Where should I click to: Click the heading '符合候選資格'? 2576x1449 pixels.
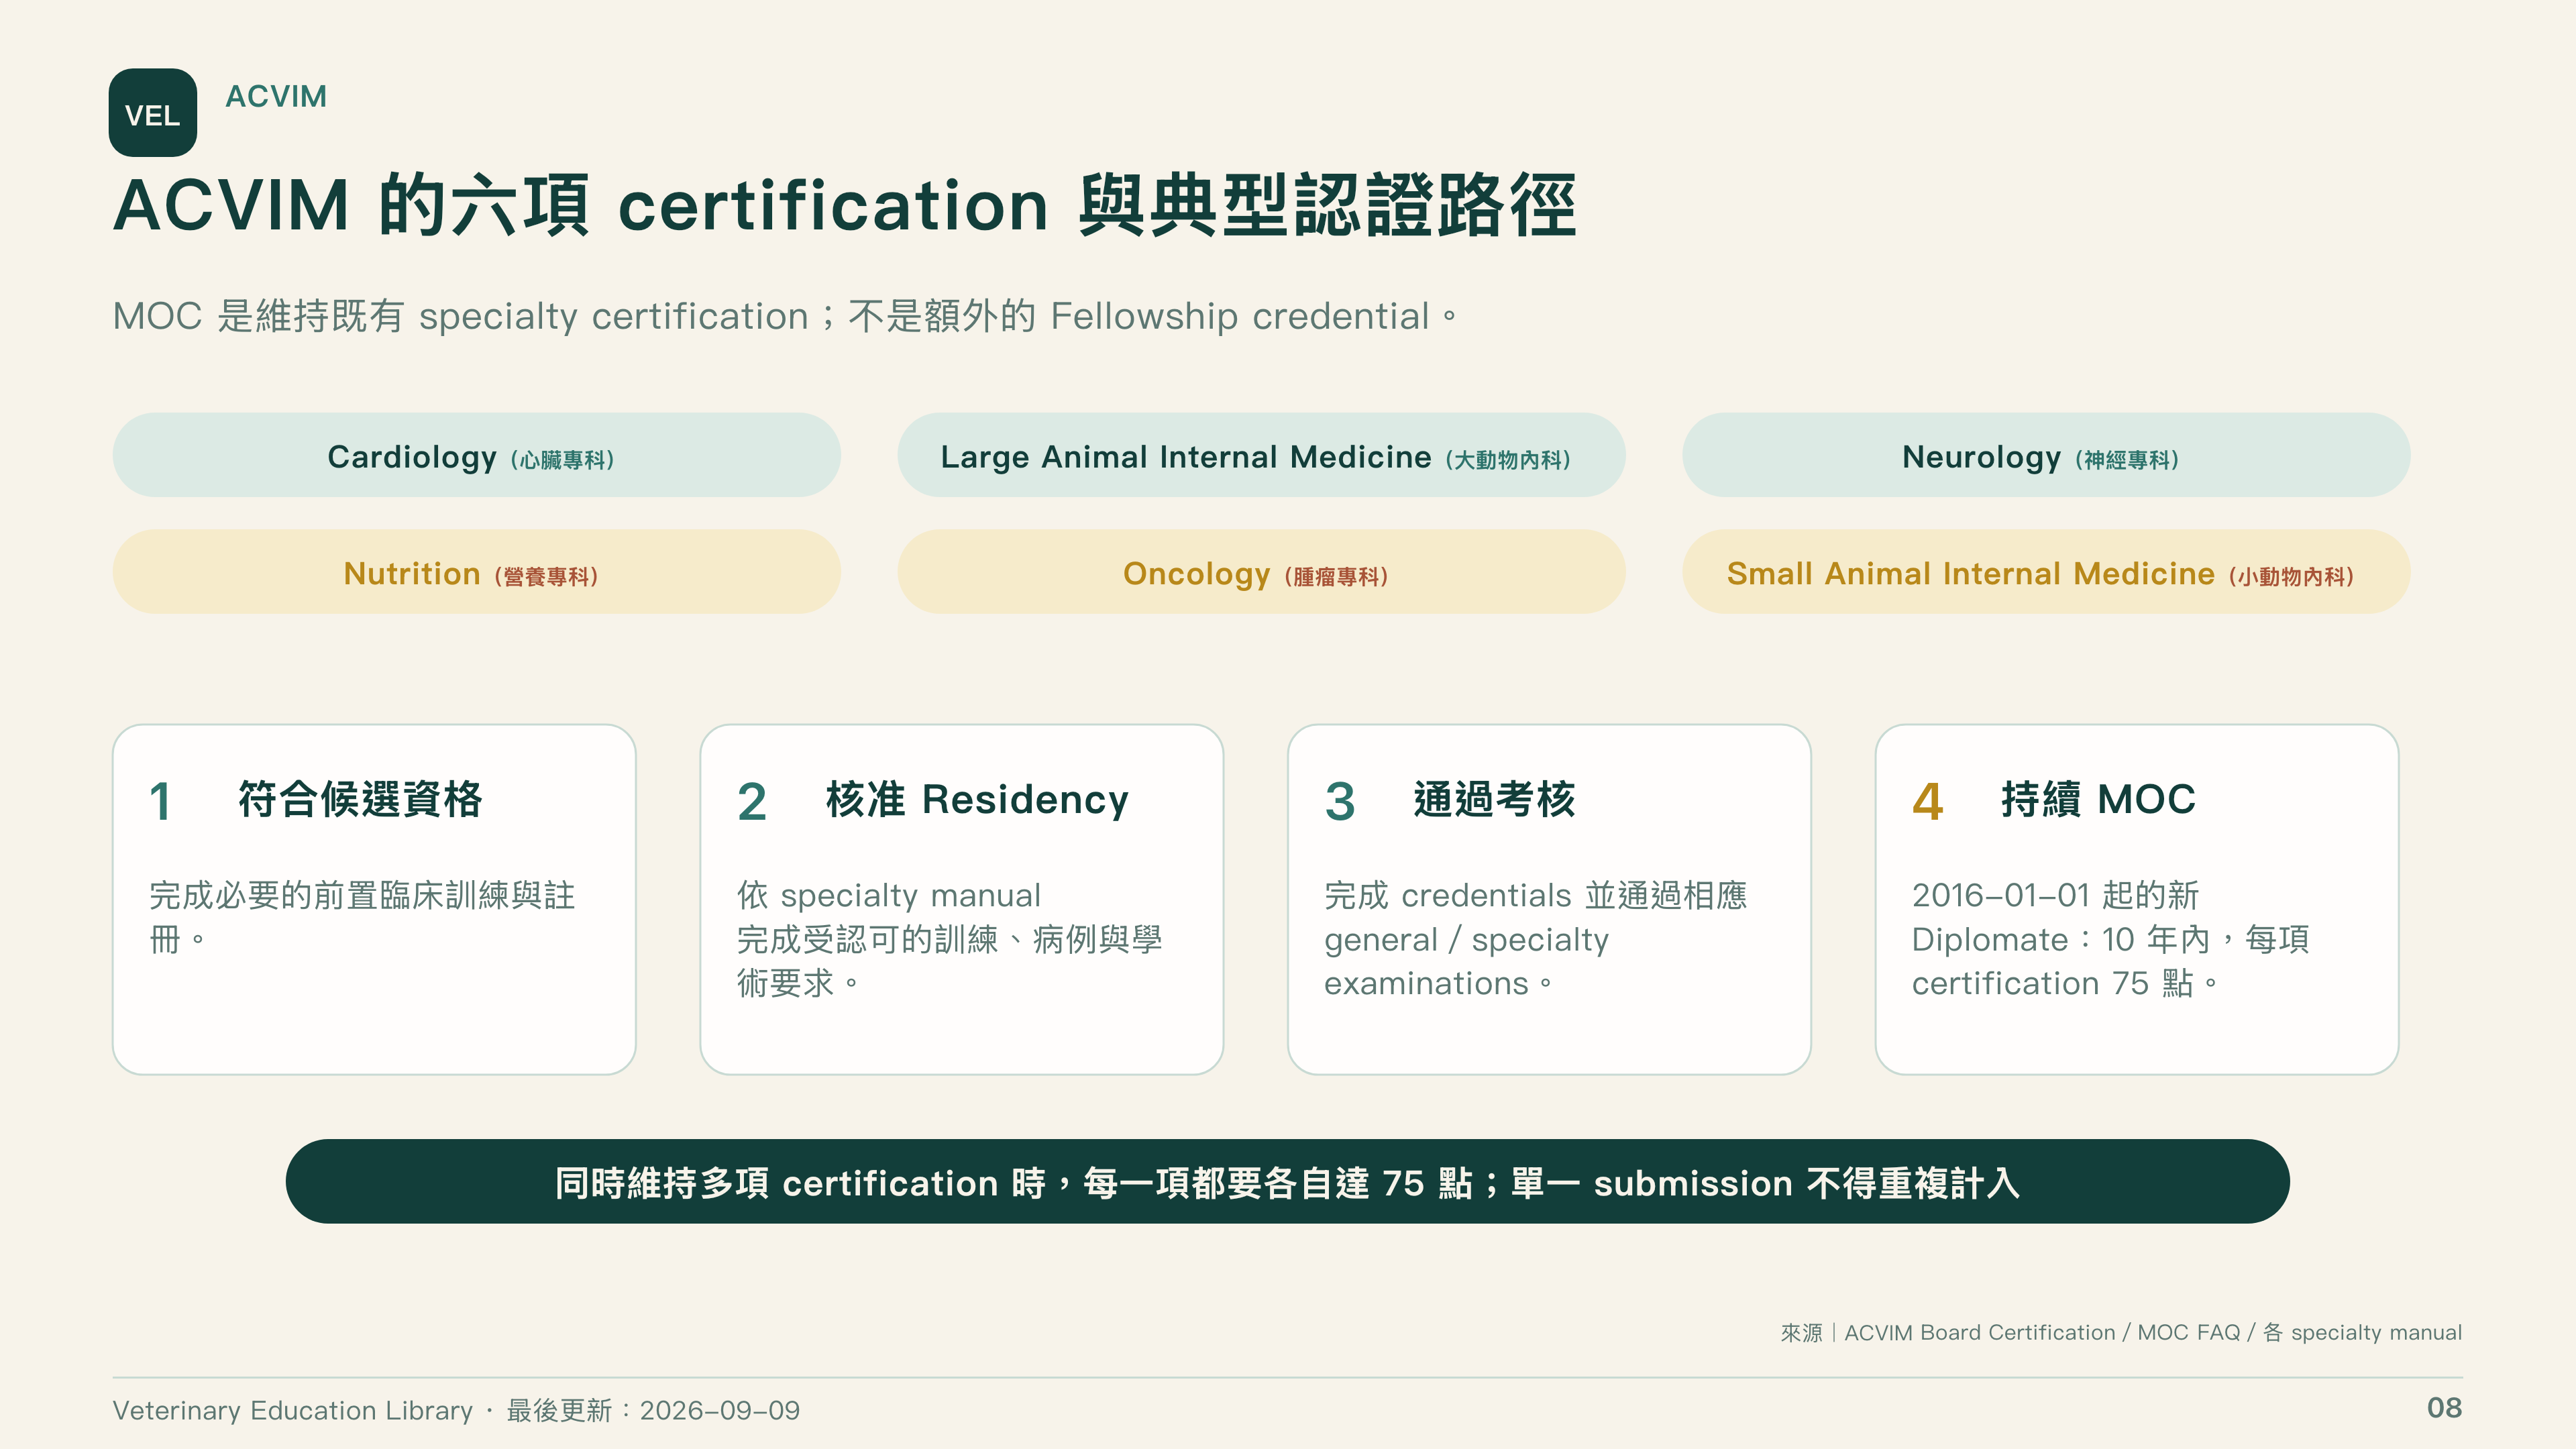(360, 799)
